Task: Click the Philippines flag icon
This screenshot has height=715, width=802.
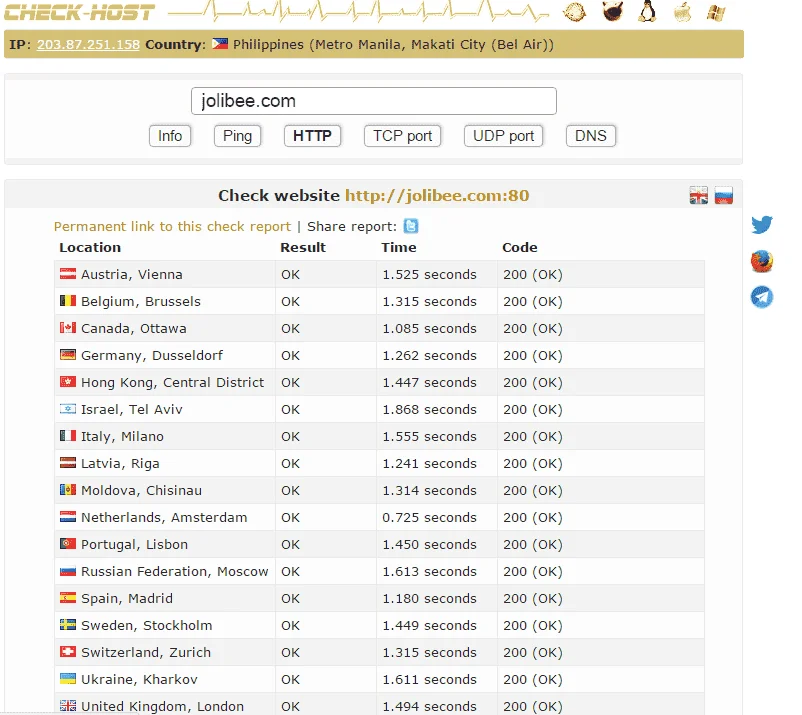Action: [x=220, y=44]
